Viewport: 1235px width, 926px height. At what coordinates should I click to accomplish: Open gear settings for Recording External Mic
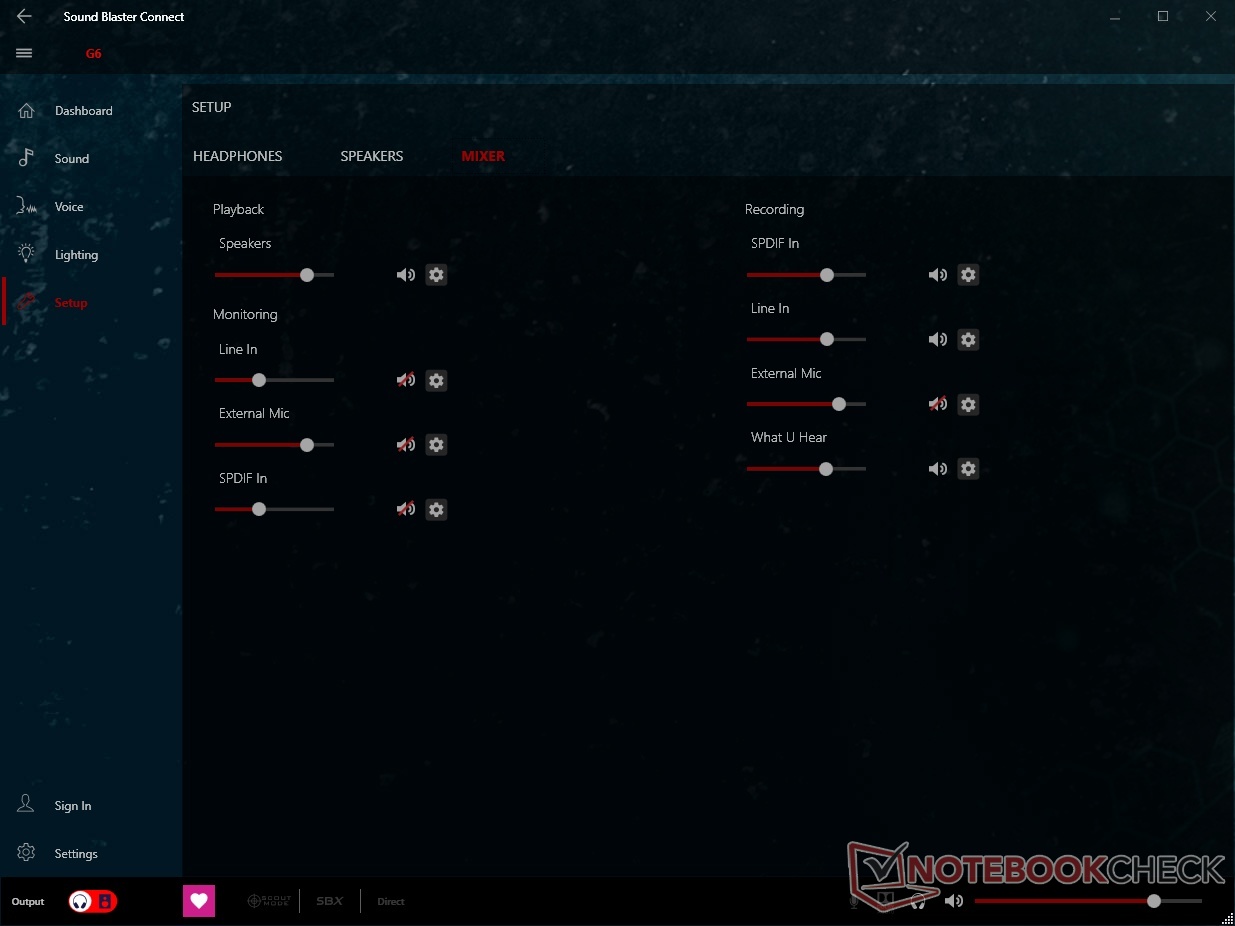click(968, 404)
